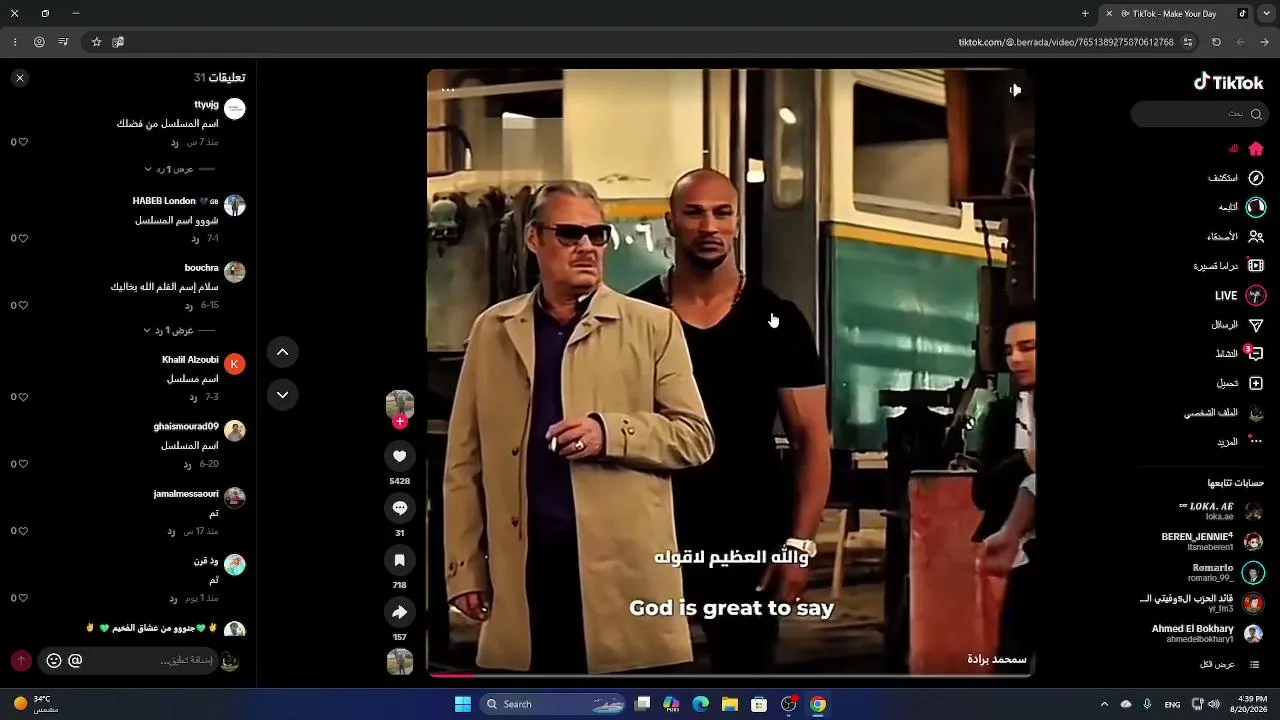Viewport: 1280px width, 720px height.
Task: Open the More menu in the sidebar
Action: pos(1240,442)
